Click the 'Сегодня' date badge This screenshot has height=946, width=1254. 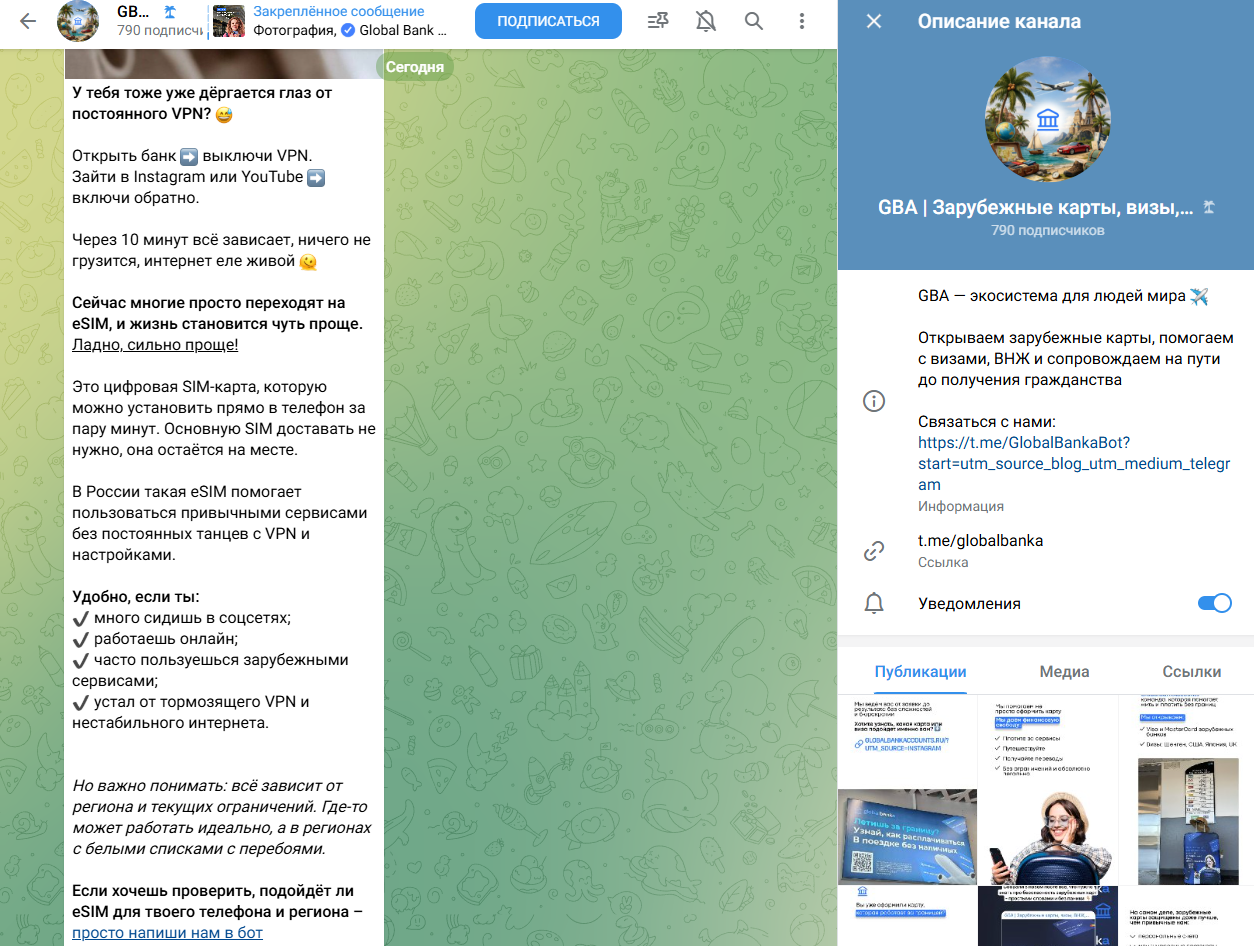[415, 67]
